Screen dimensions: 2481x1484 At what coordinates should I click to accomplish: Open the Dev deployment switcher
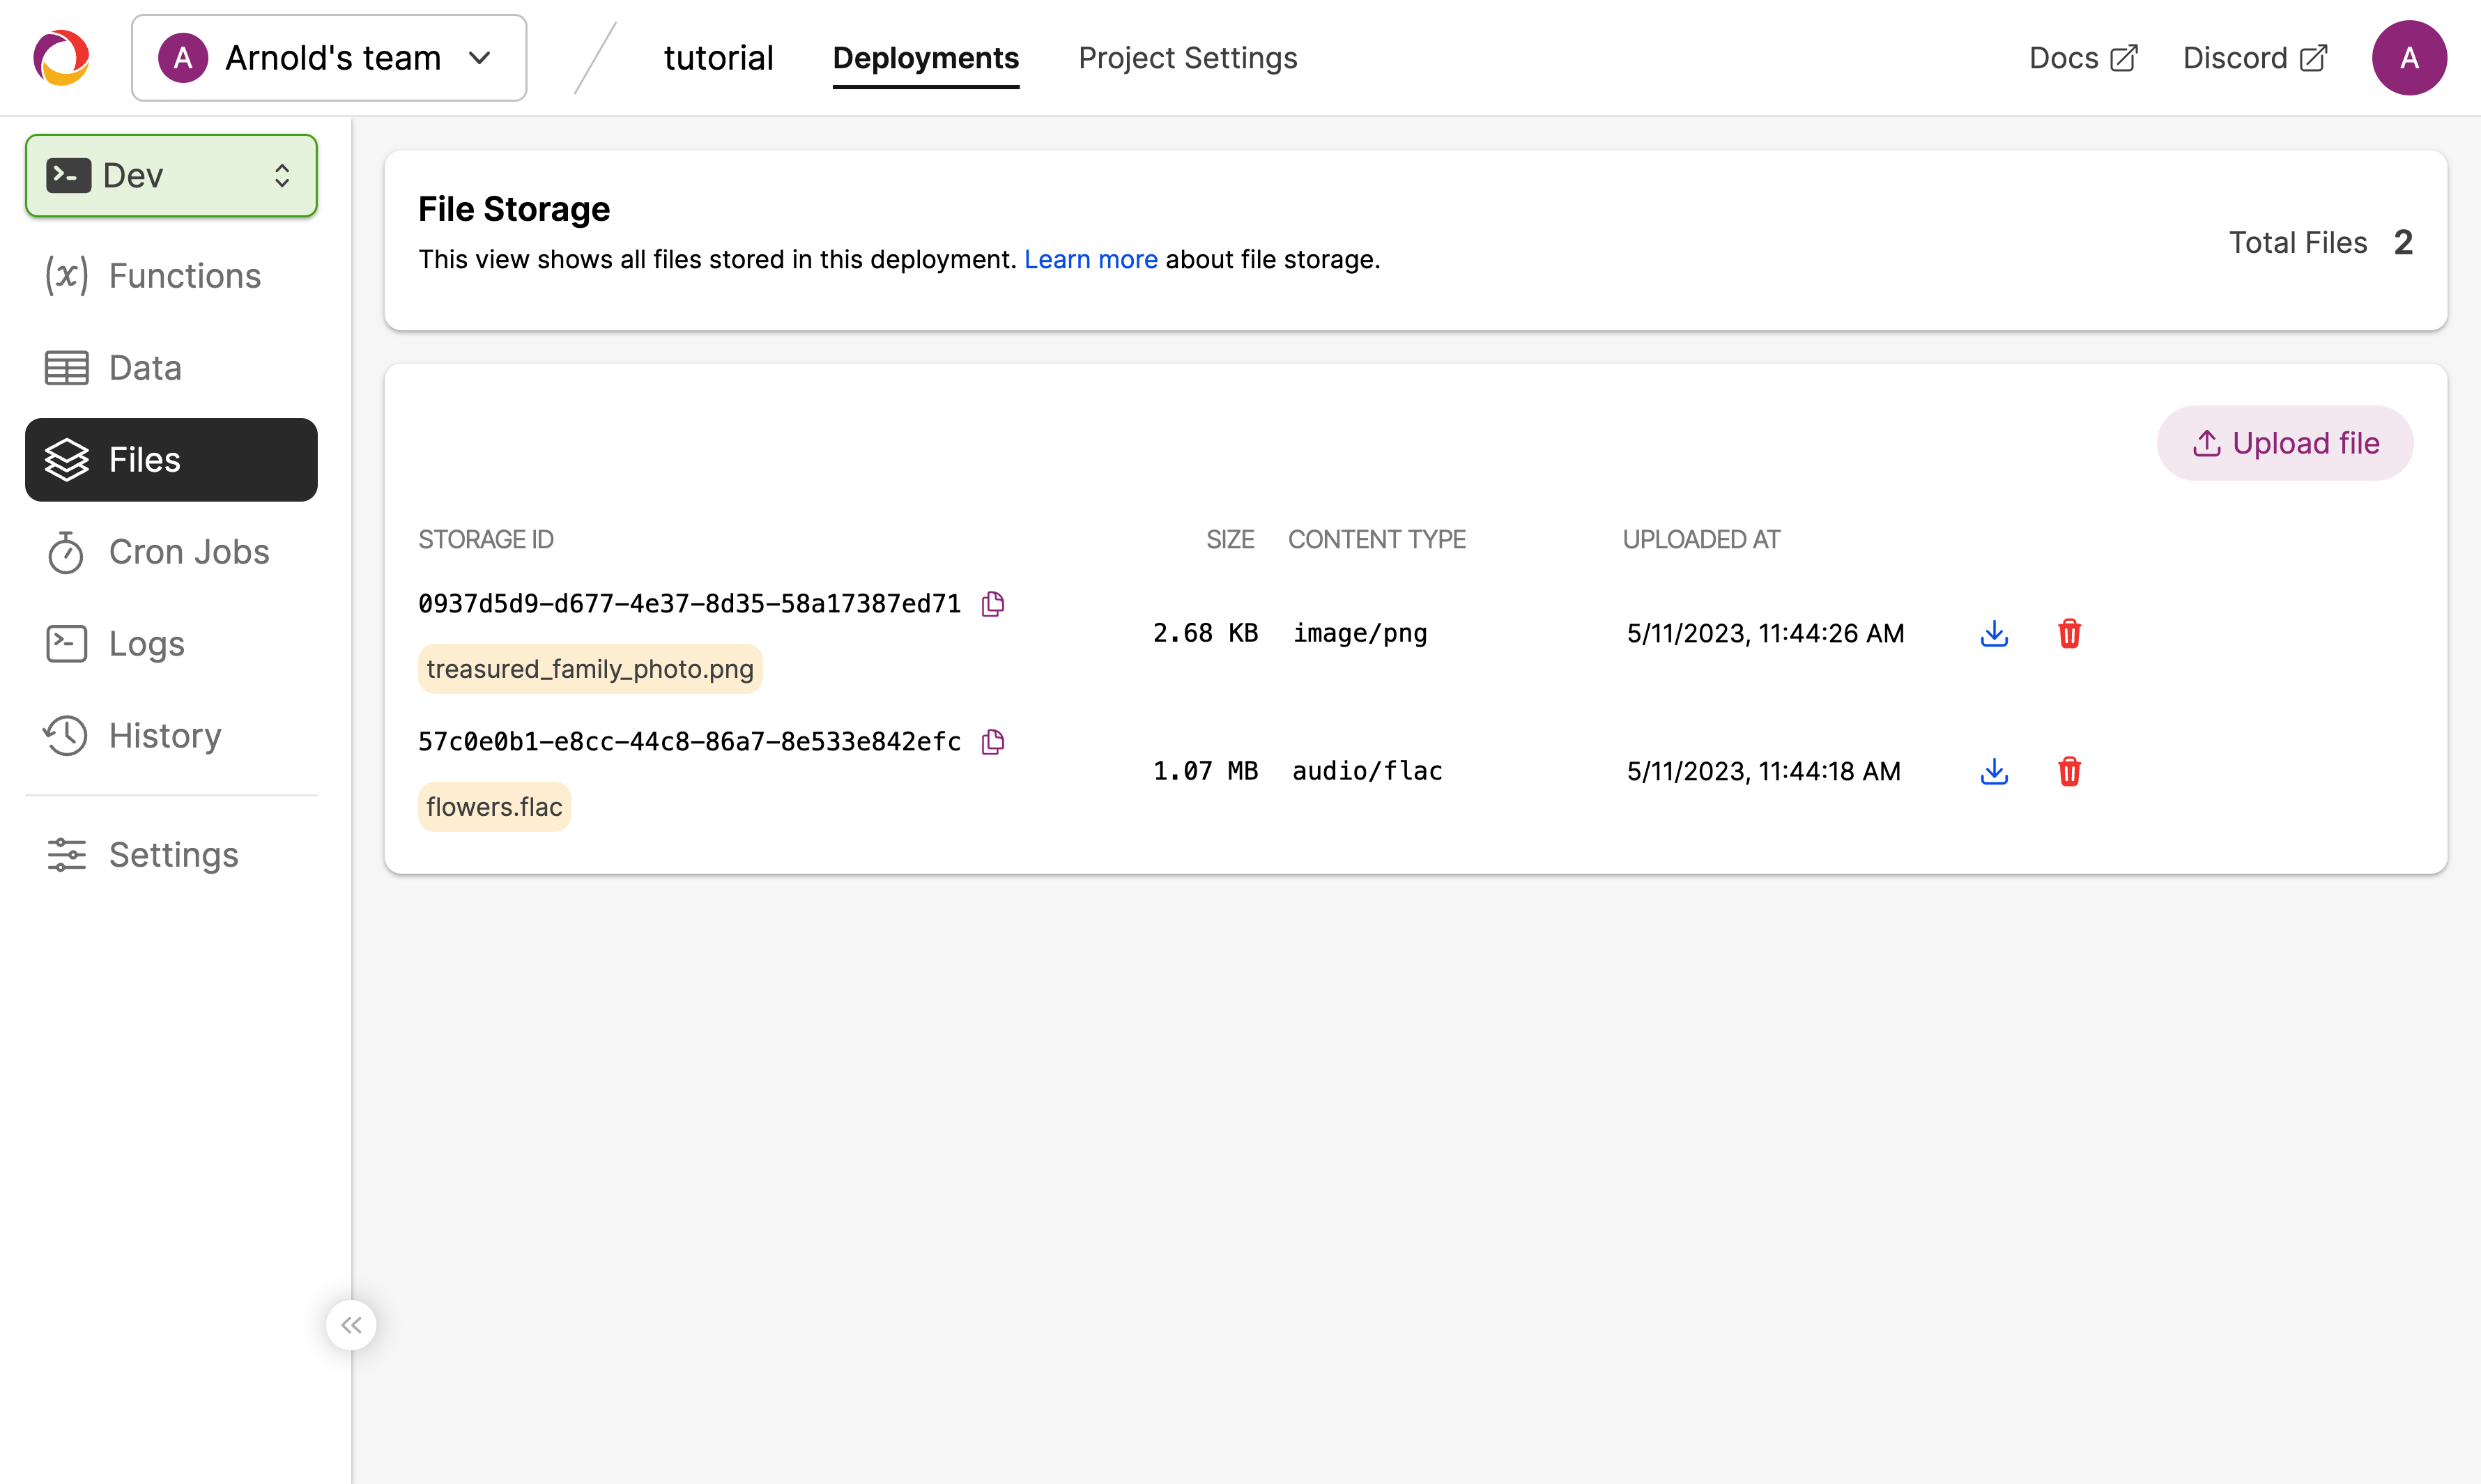pyautogui.click(x=171, y=175)
